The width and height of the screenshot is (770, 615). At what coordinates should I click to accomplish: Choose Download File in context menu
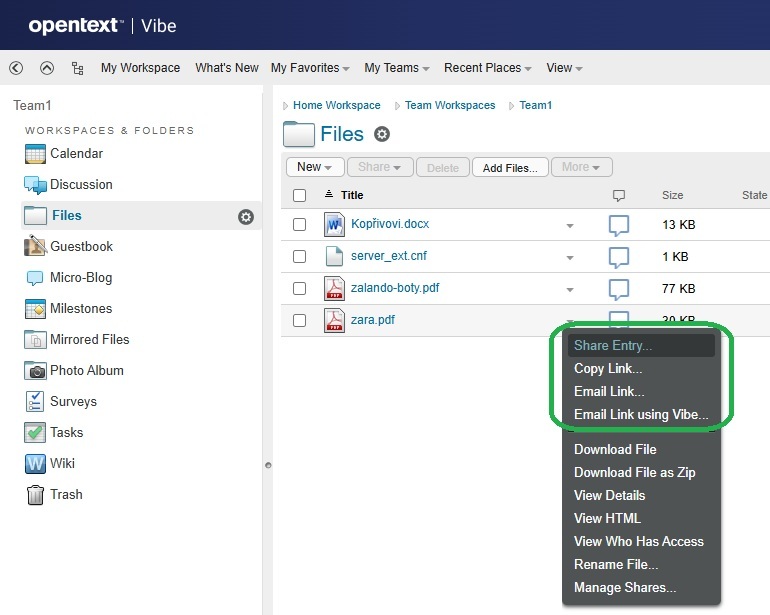[x=641, y=449]
